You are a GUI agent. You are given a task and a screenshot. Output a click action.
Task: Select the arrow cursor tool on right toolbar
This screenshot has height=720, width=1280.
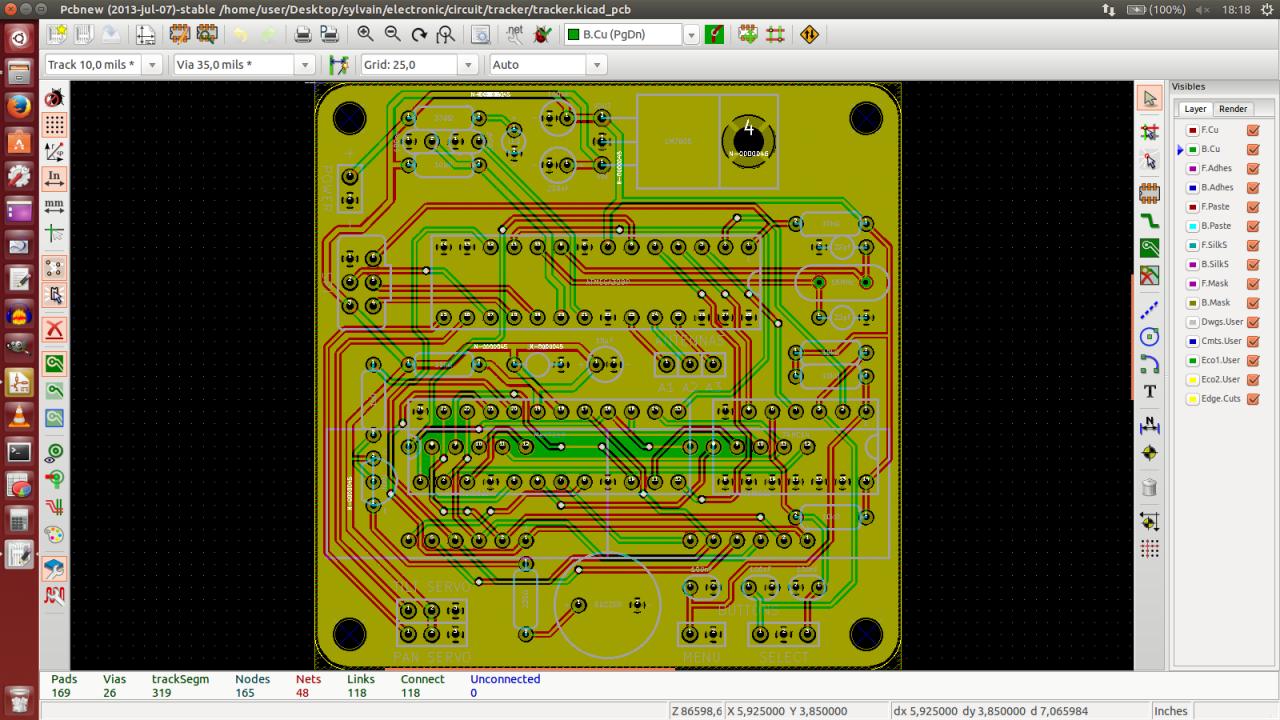(1150, 98)
